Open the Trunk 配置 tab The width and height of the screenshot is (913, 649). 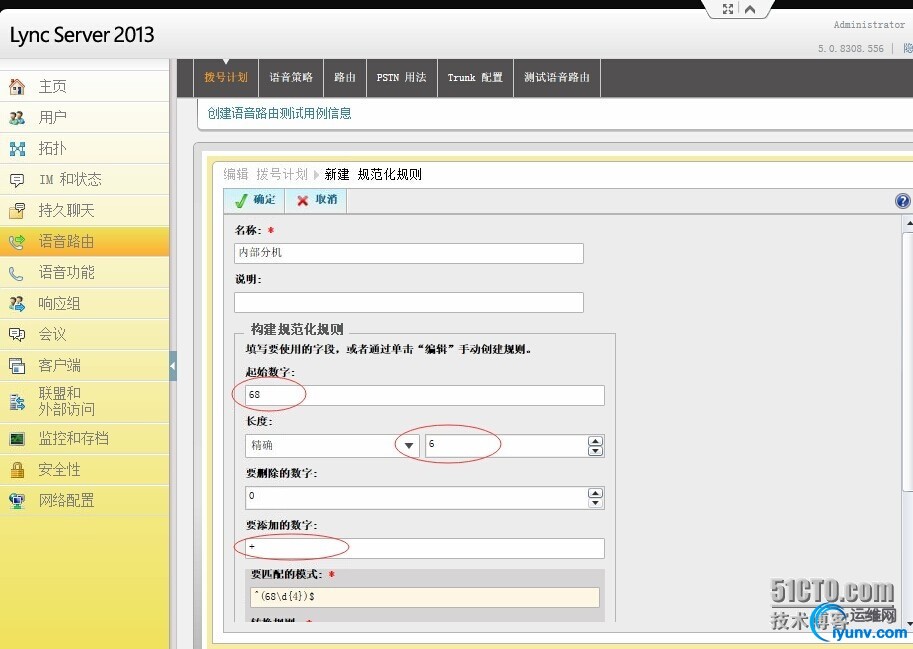[475, 77]
